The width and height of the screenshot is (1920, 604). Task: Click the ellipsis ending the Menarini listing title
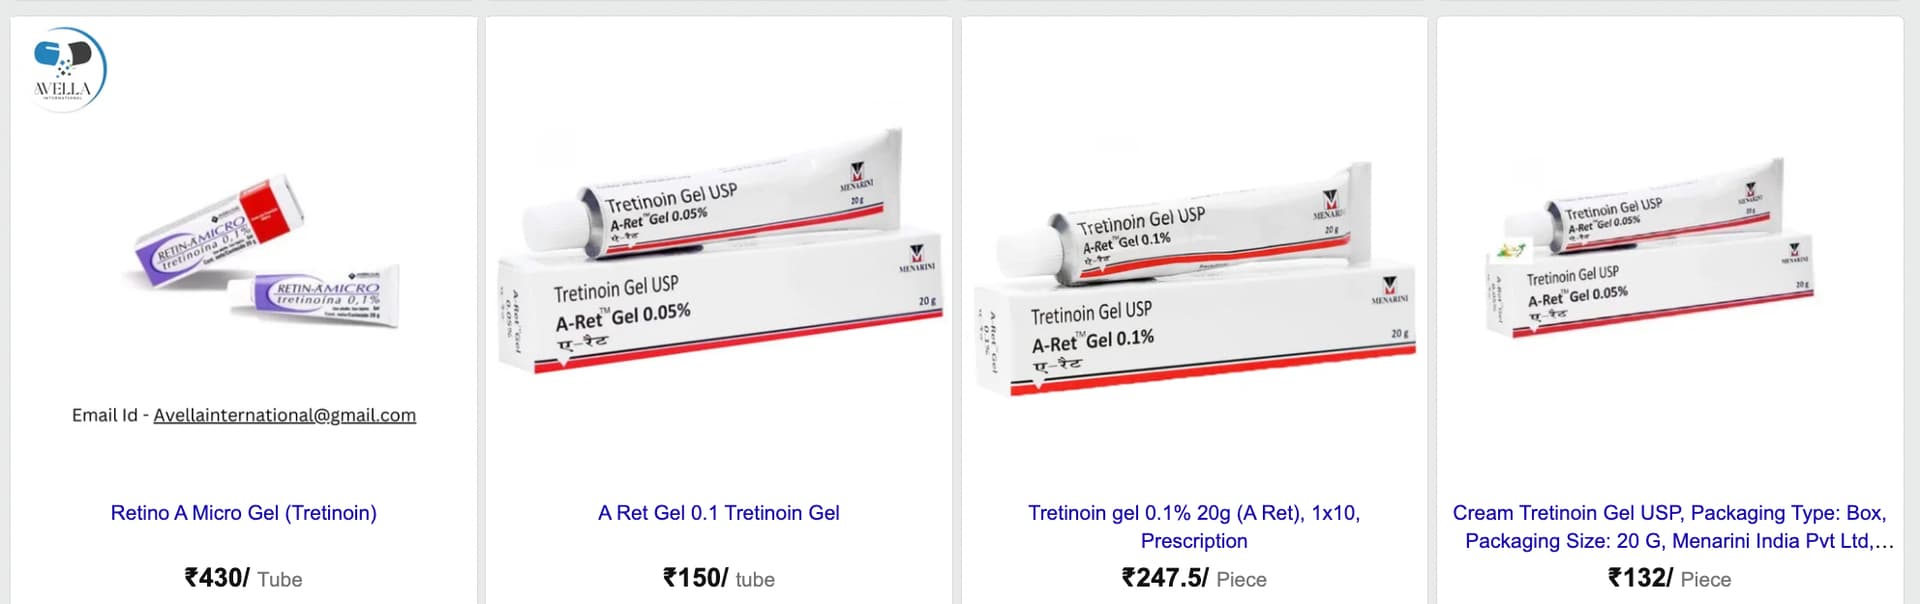(1884, 542)
